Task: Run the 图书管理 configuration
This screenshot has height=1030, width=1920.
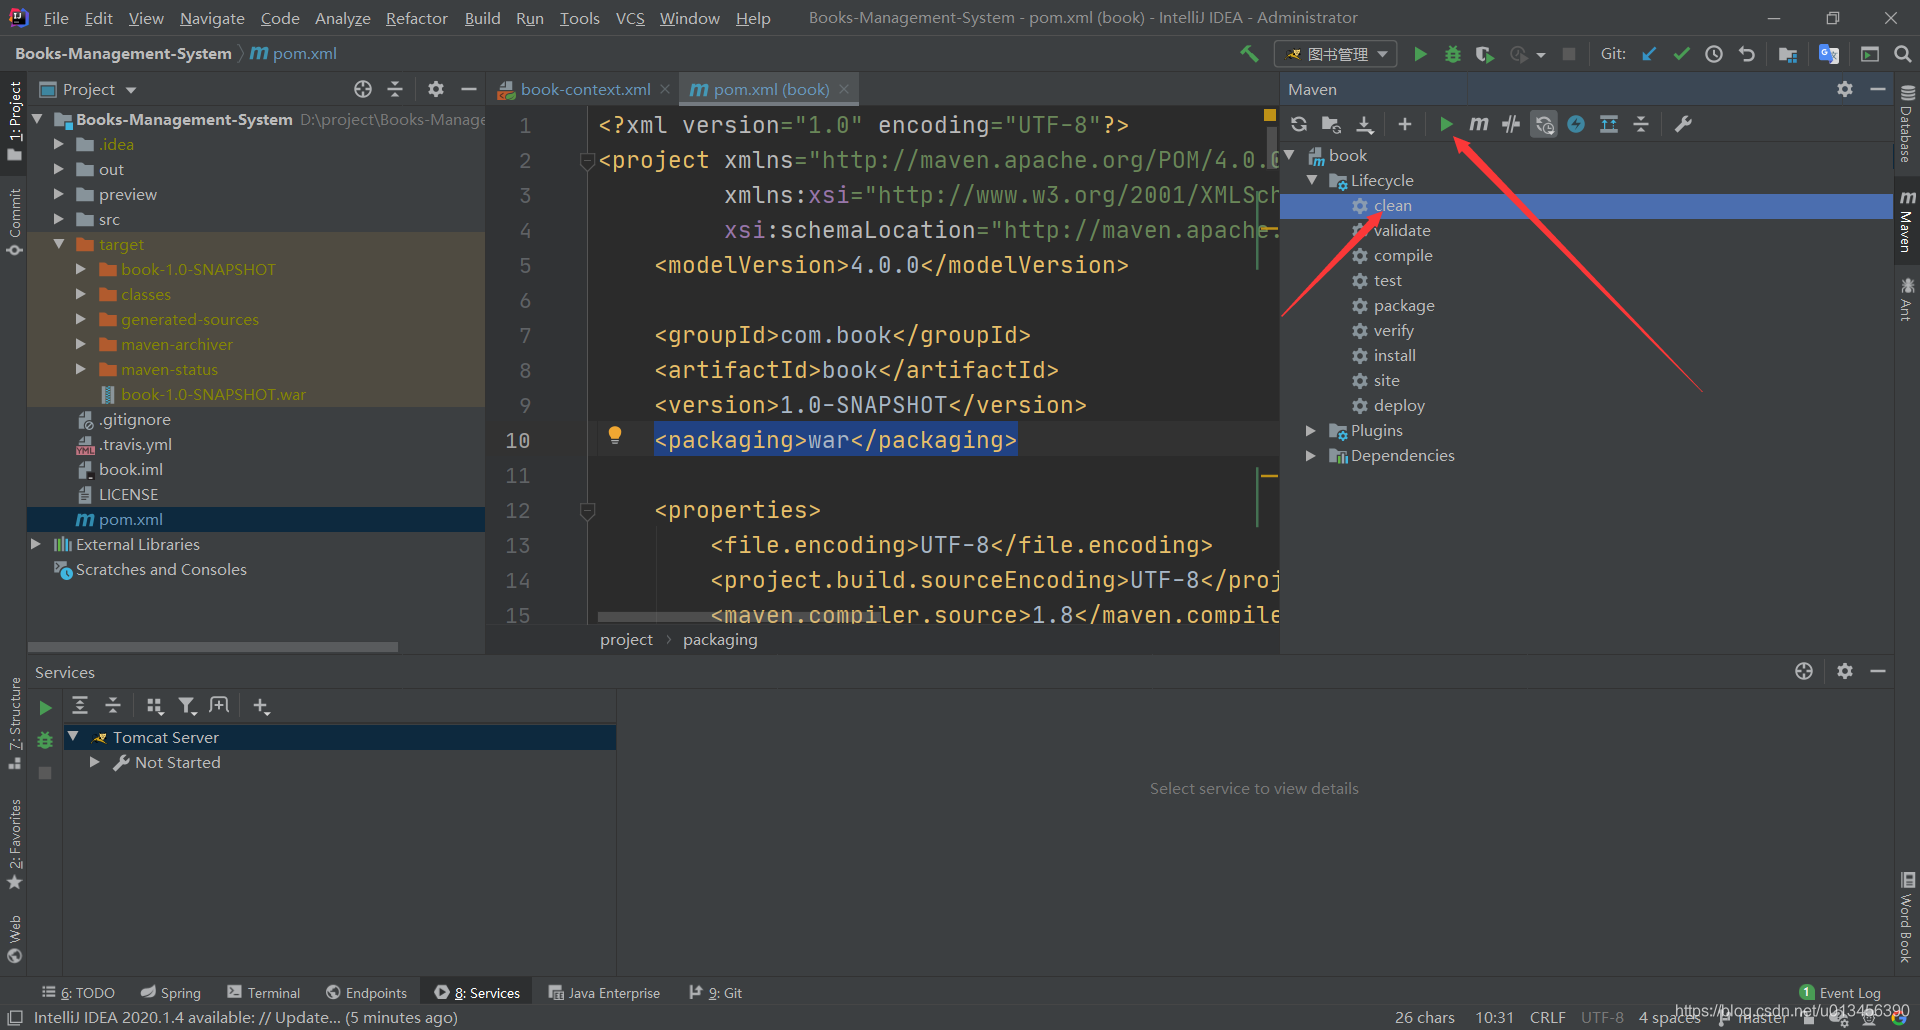Action: pyautogui.click(x=1420, y=54)
